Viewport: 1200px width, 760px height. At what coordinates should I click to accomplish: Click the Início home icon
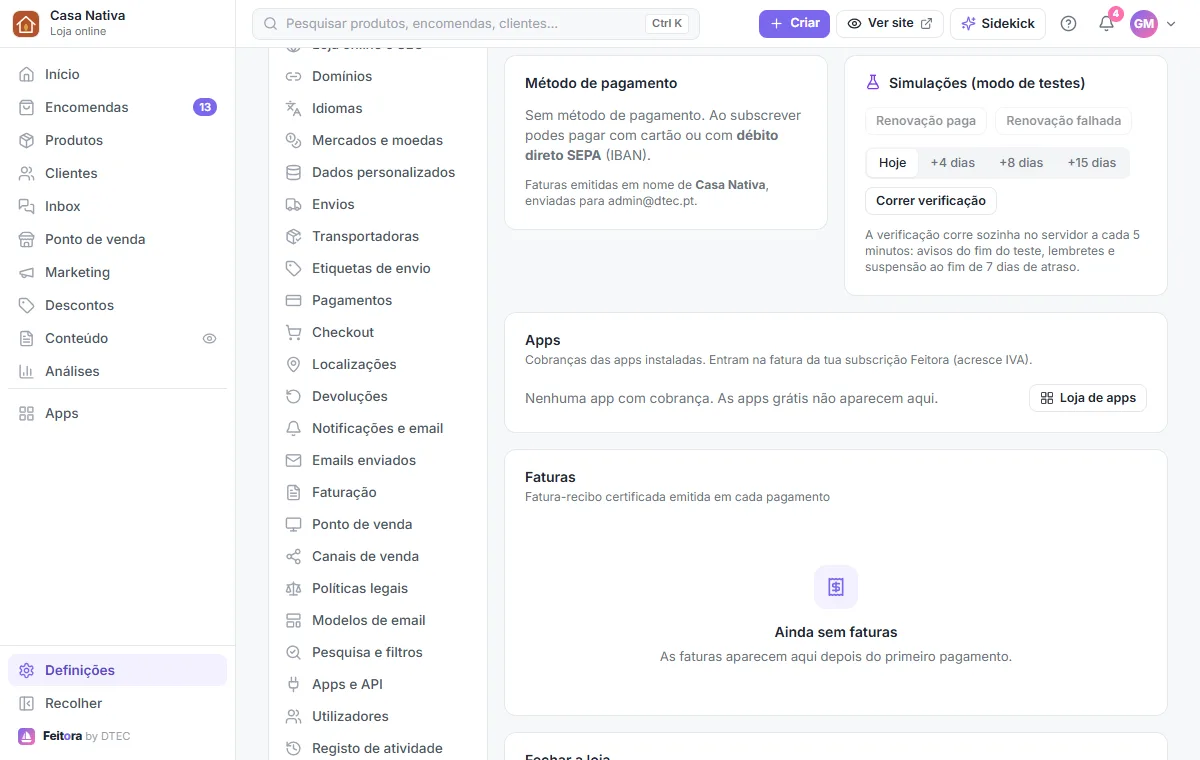(x=26, y=74)
